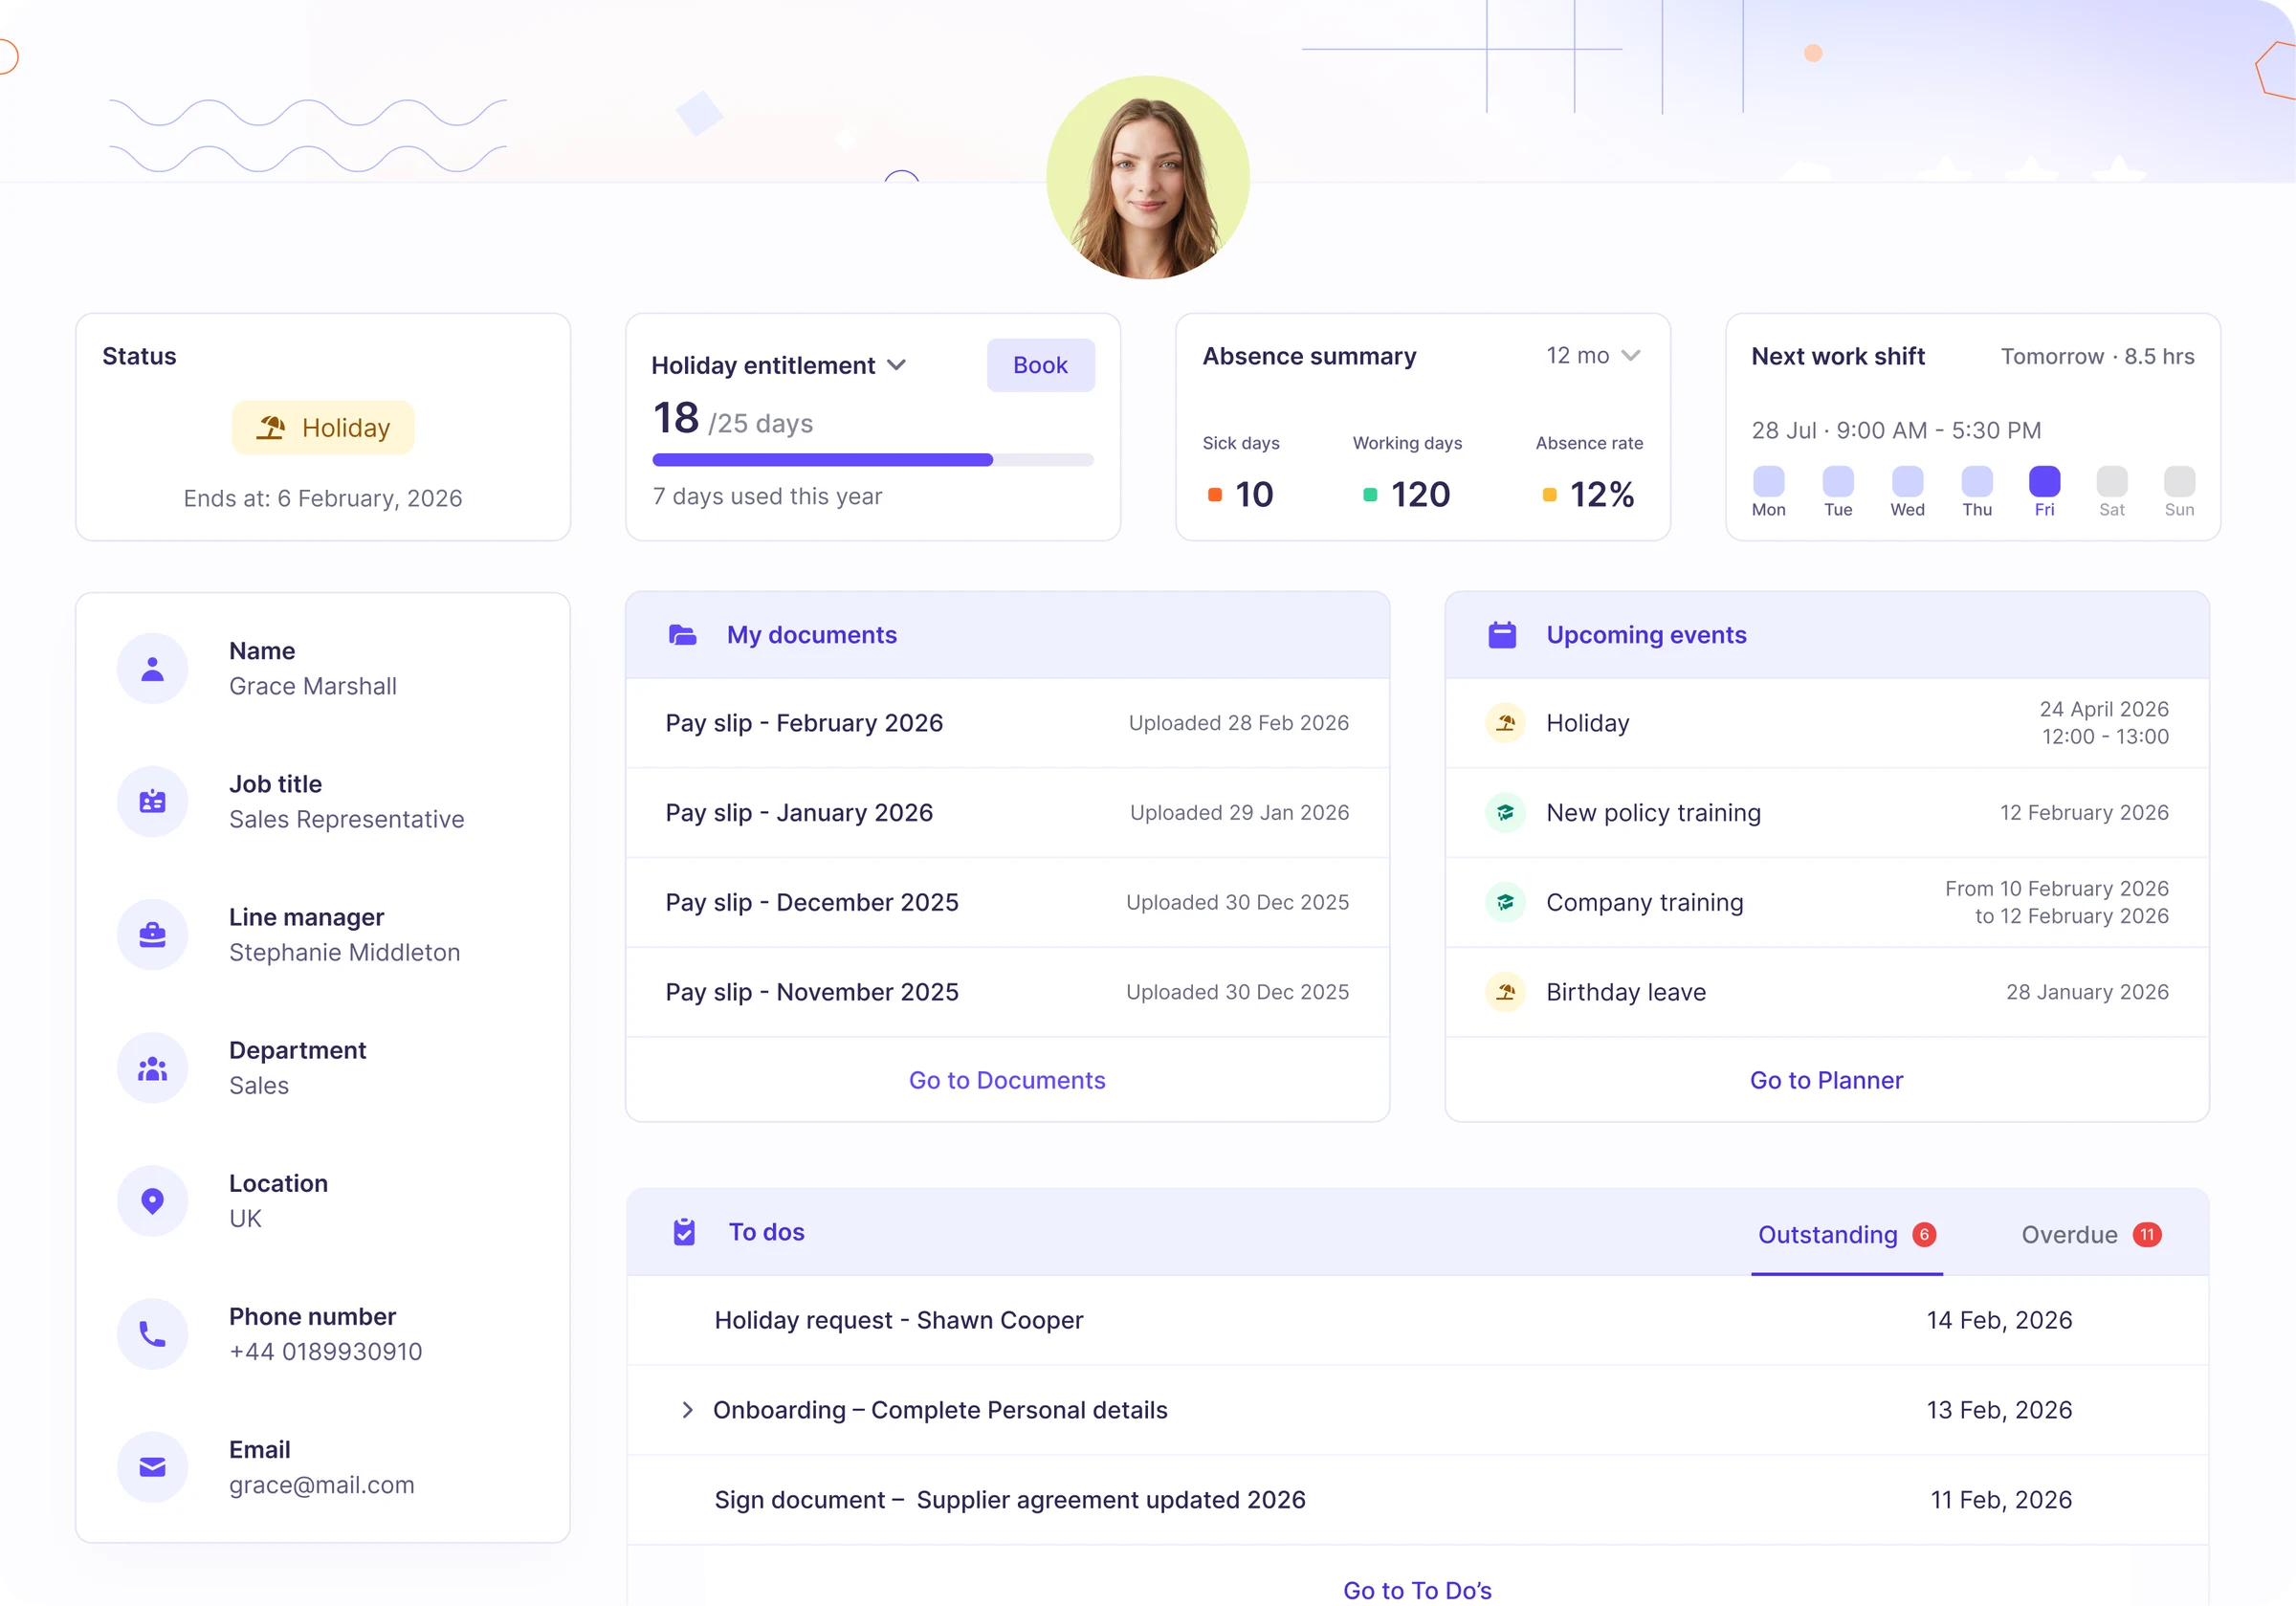Open Pay slip - December 2025
Image resolution: width=2296 pixels, height=1606 pixels.
(x=1007, y=903)
